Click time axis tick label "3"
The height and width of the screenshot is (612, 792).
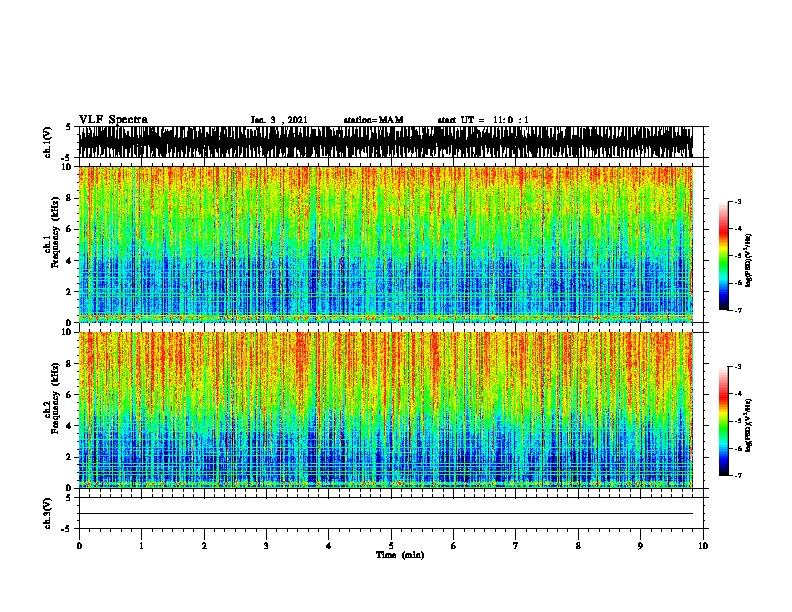coord(266,546)
